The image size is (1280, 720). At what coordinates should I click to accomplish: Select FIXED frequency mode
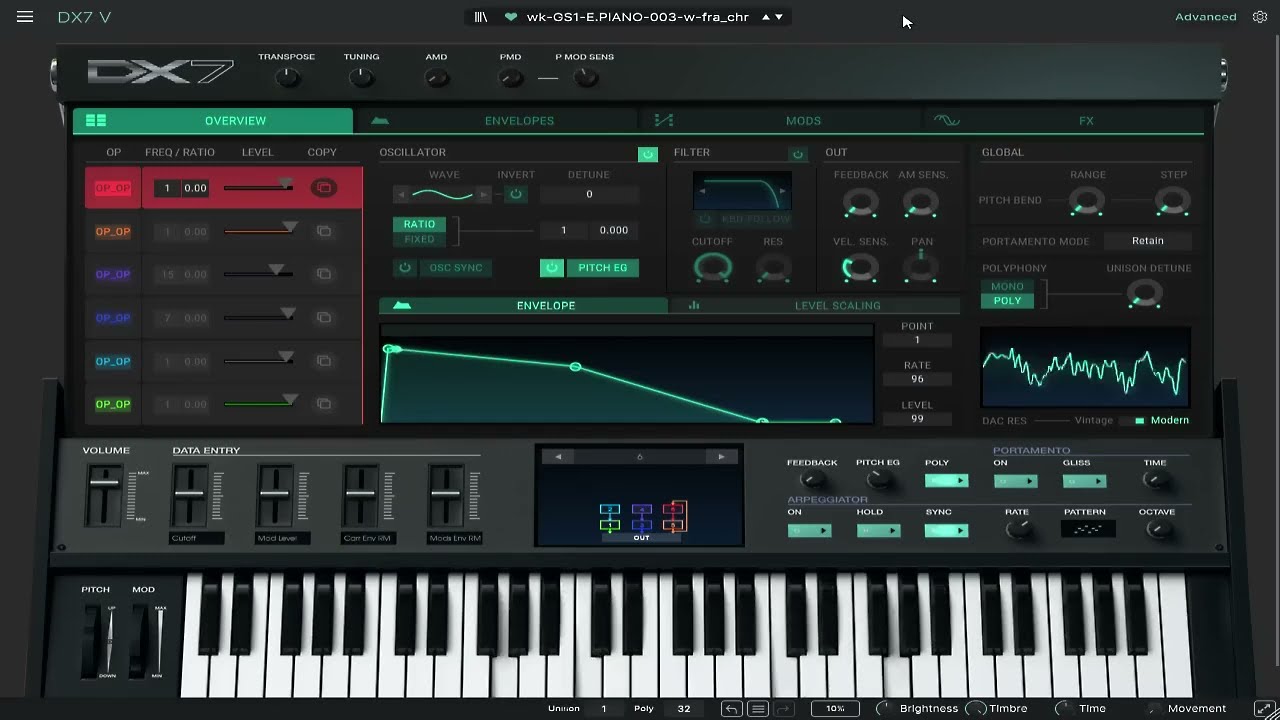coord(419,239)
